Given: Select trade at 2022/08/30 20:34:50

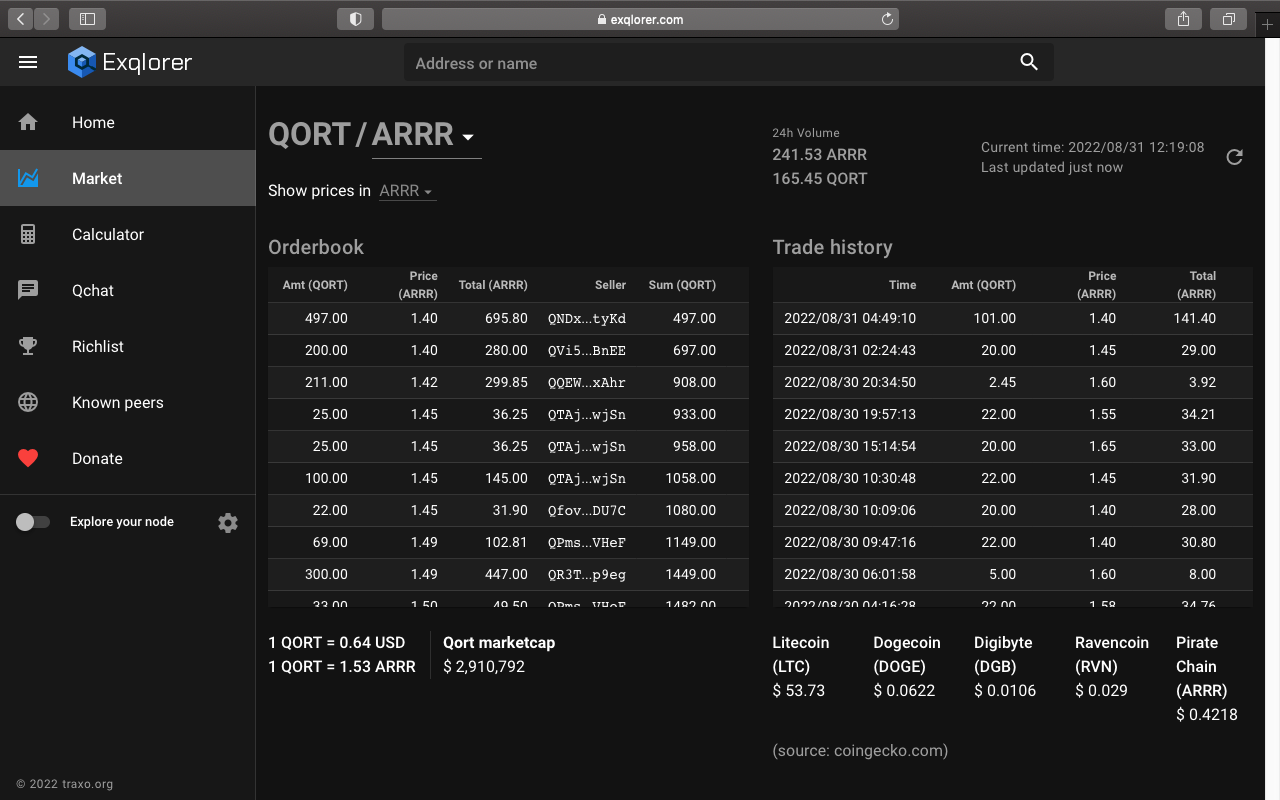Looking at the screenshot, I should (850, 382).
